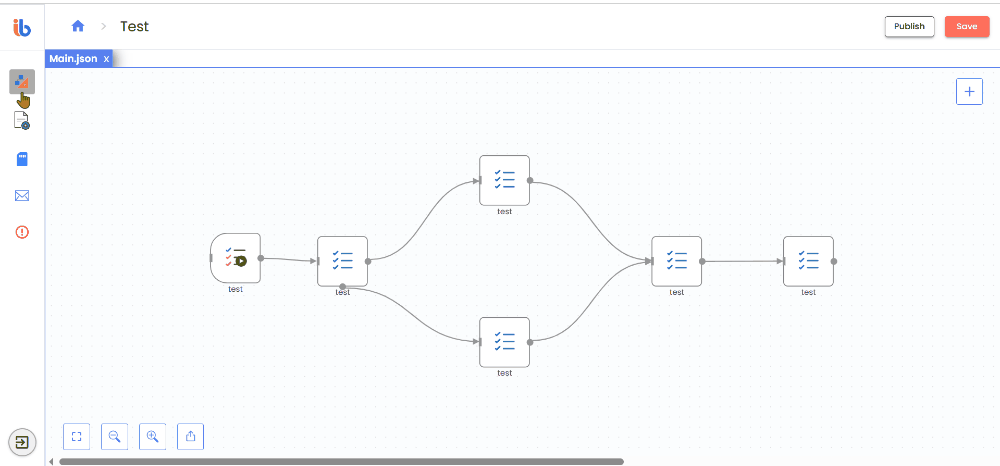Open the blue storage card sidebar icon
The height and width of the screenshot is (466, 1000).
point(22,159)
